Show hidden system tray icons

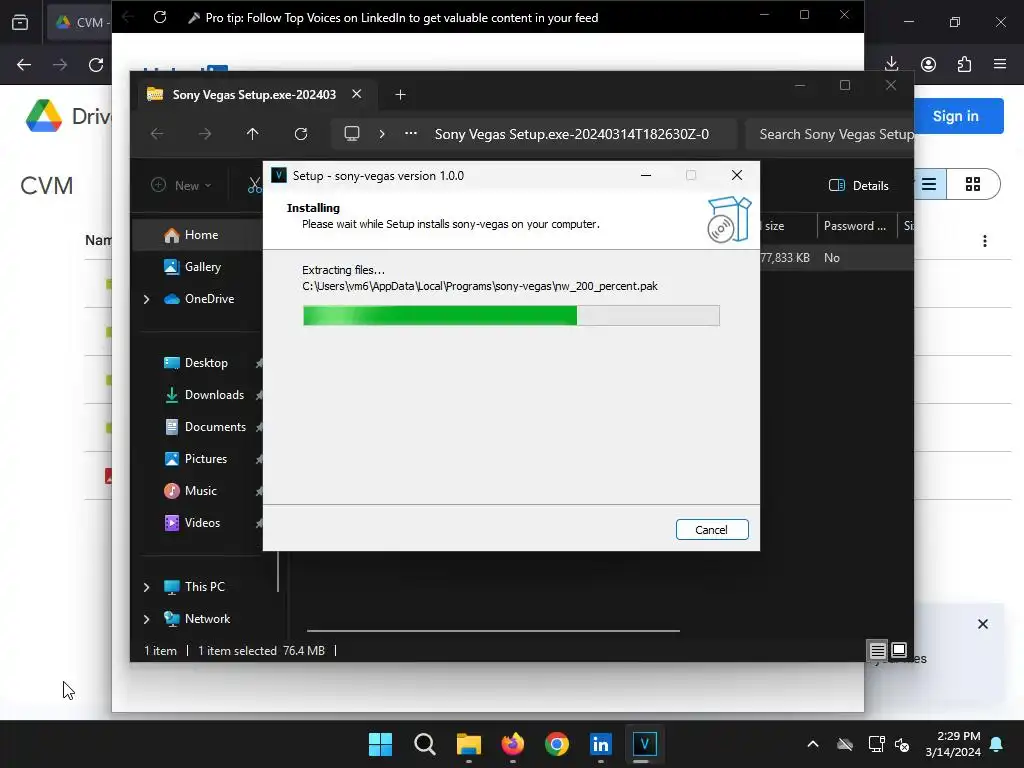813,744
